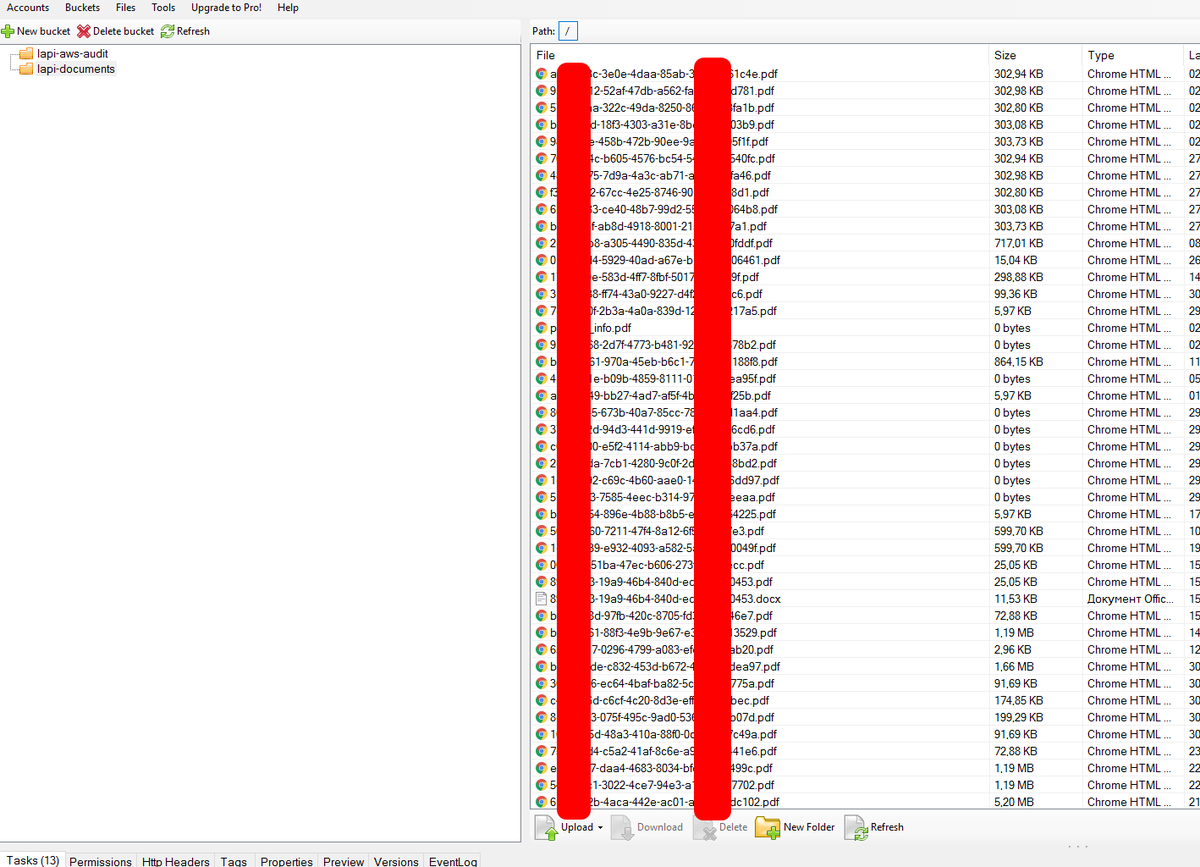The image size is (1200, 867).
Task: Click Chrome icon of the 298,88 KB file
Action: coord(542,277)
